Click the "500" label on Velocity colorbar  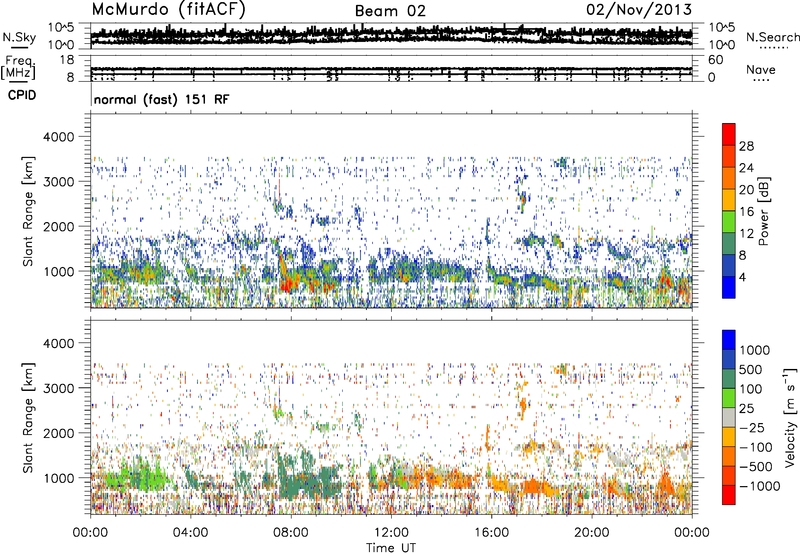[x=751, y=370]
